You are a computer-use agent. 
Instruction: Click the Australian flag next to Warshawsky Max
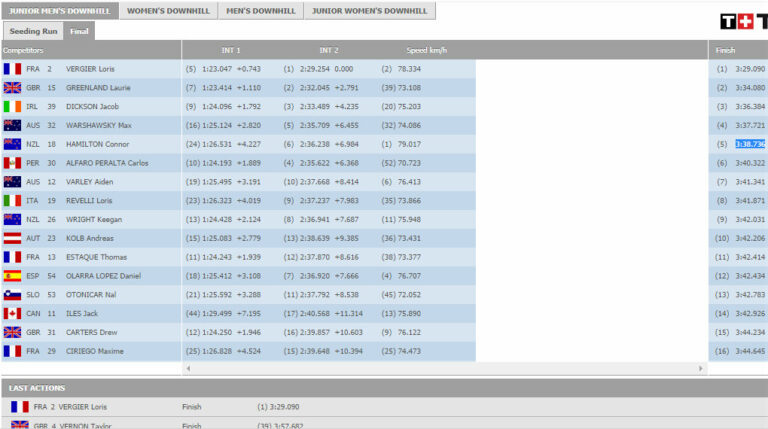[x=12, y=126]
